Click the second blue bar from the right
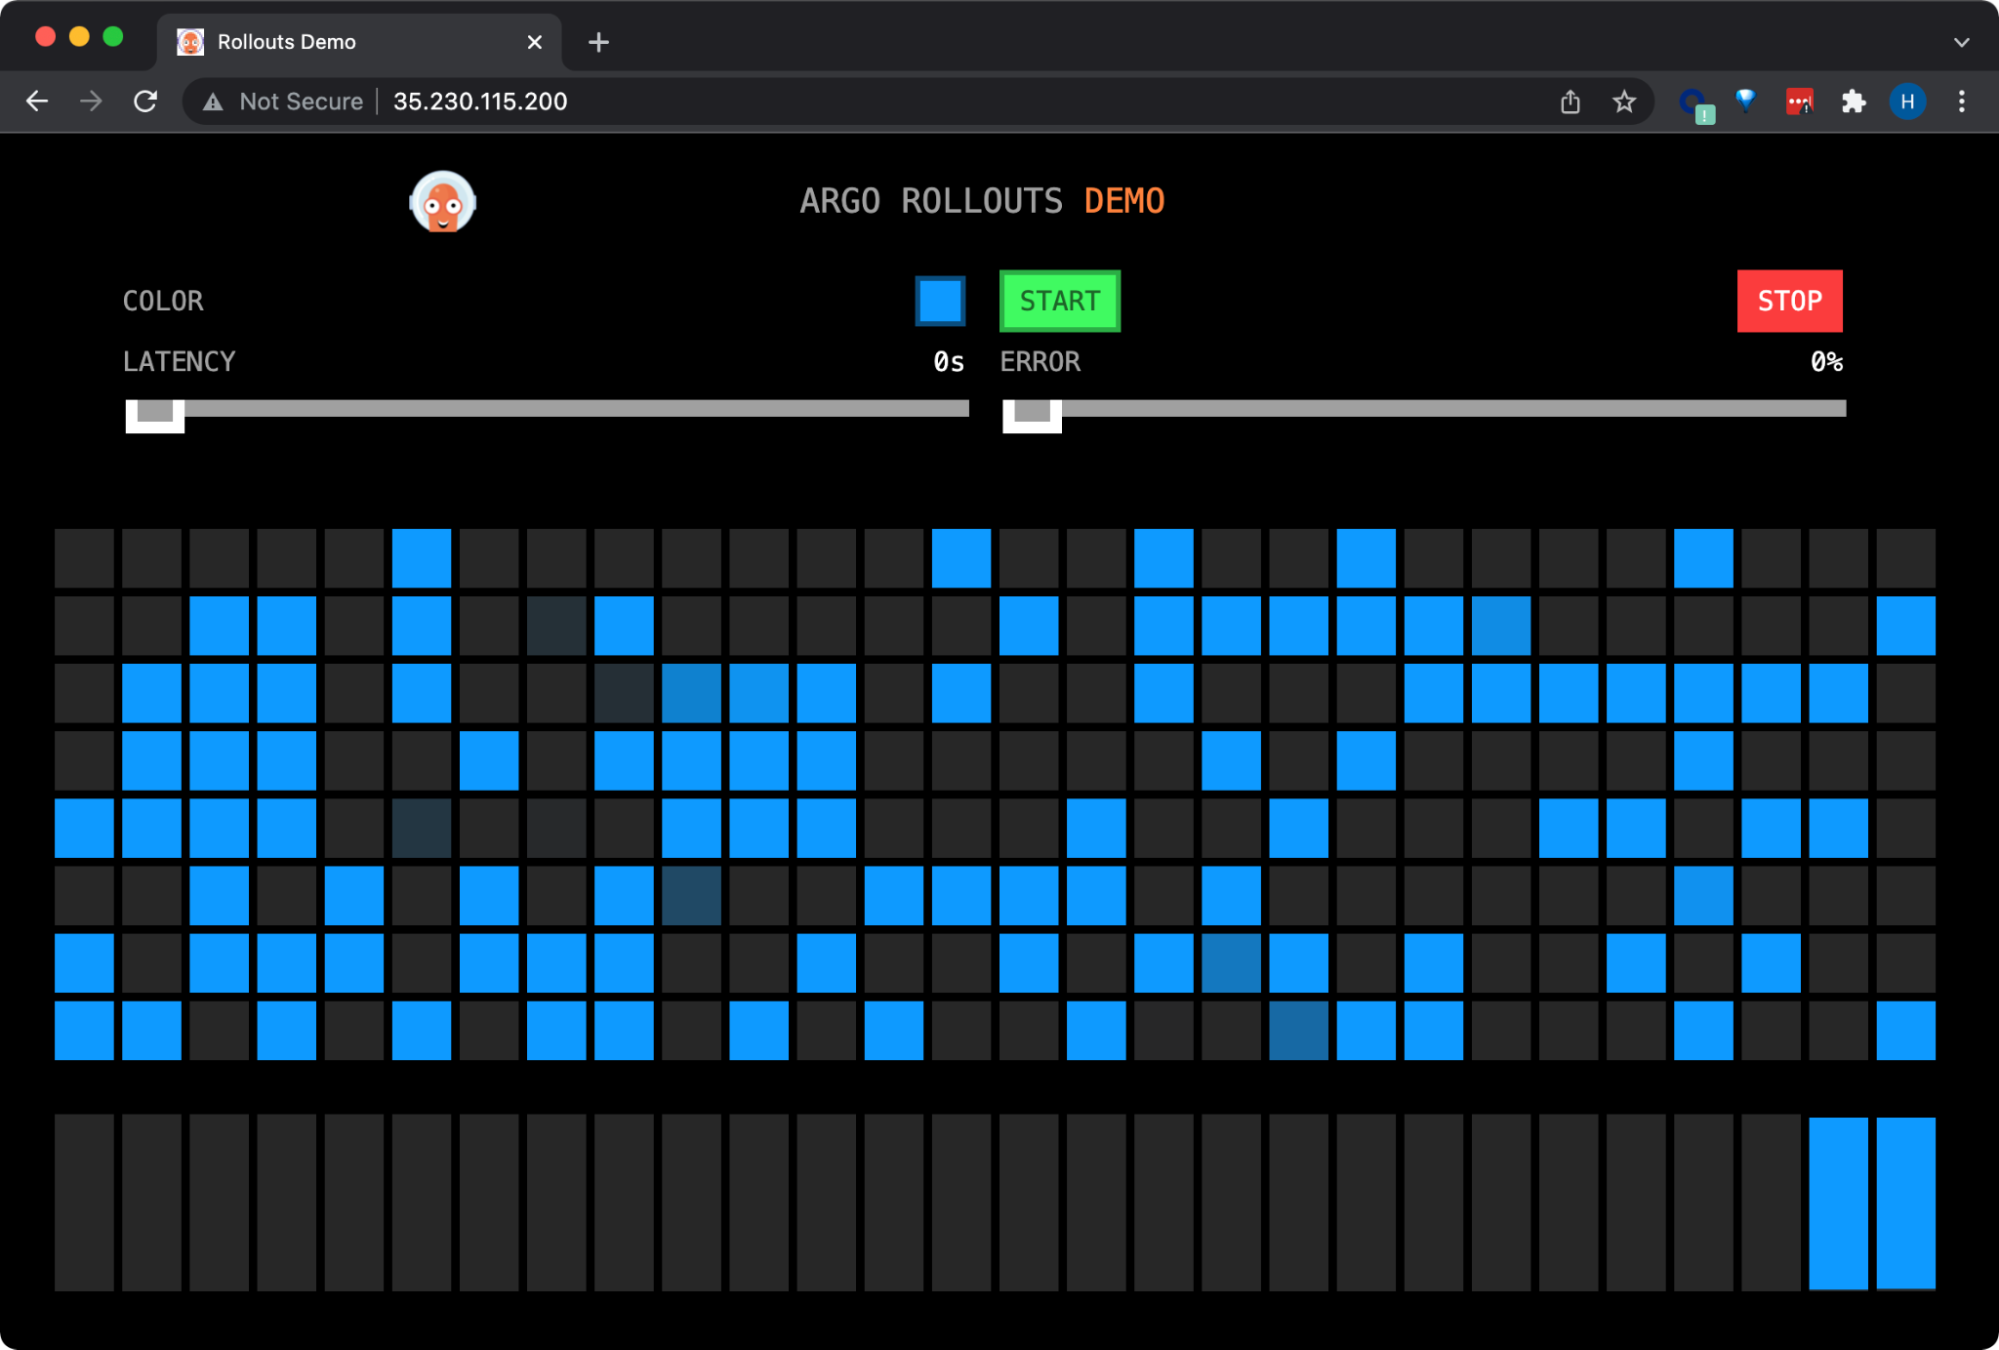This screenshot has width=1999, height=1350. click(x=1838, y=1203)
